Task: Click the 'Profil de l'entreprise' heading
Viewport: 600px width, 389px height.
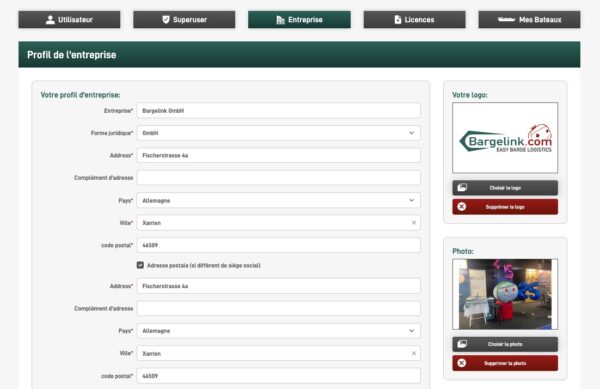Action: point(72,55)
